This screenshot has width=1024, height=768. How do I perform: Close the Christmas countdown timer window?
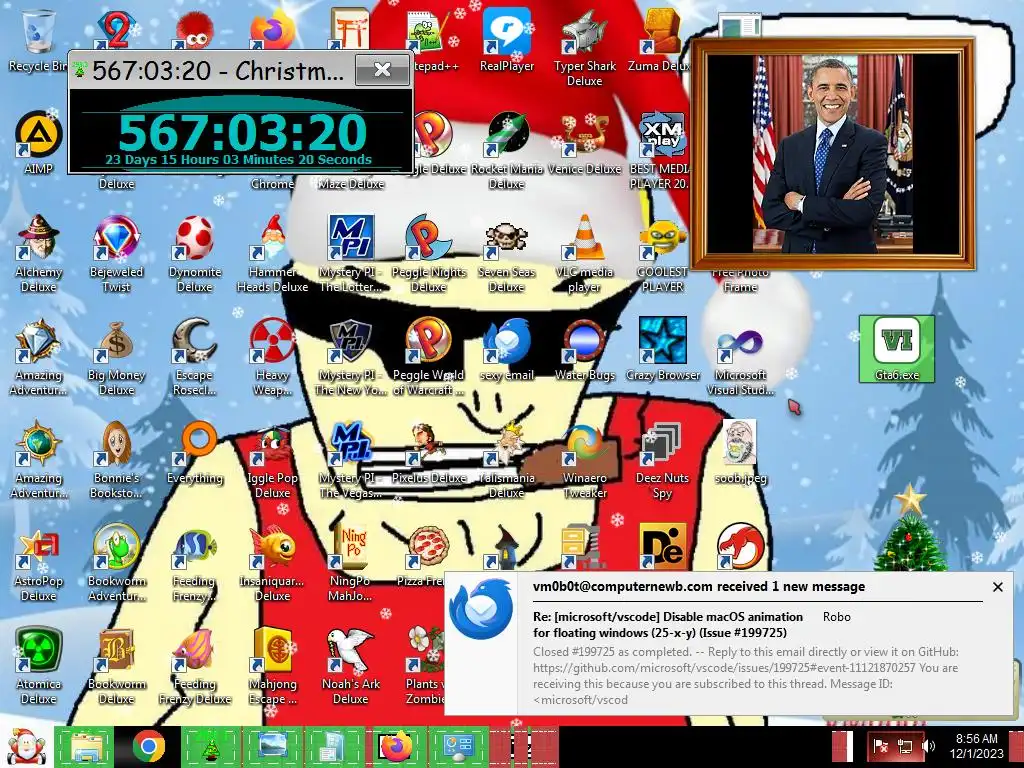point(383,70)
